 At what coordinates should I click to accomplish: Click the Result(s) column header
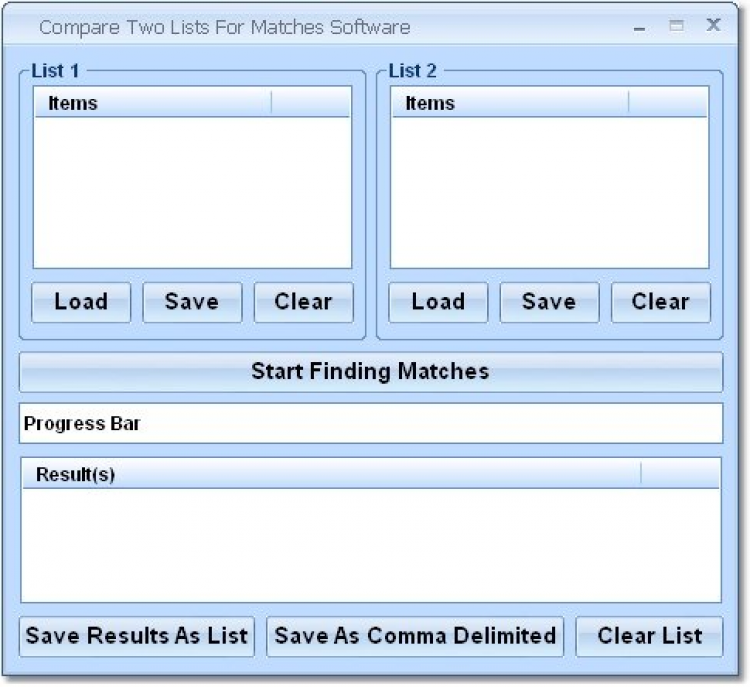tap(330, 474)
